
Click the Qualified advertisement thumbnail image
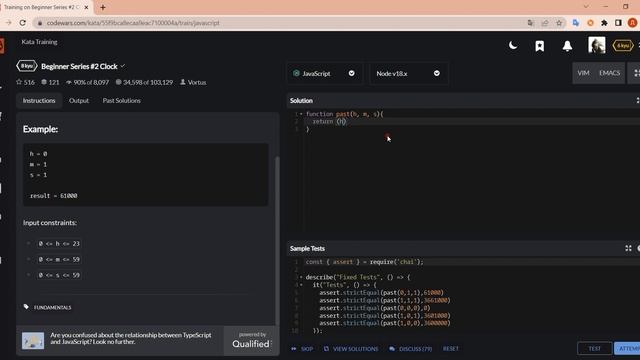pyautogui.click(x=33, y=340)
